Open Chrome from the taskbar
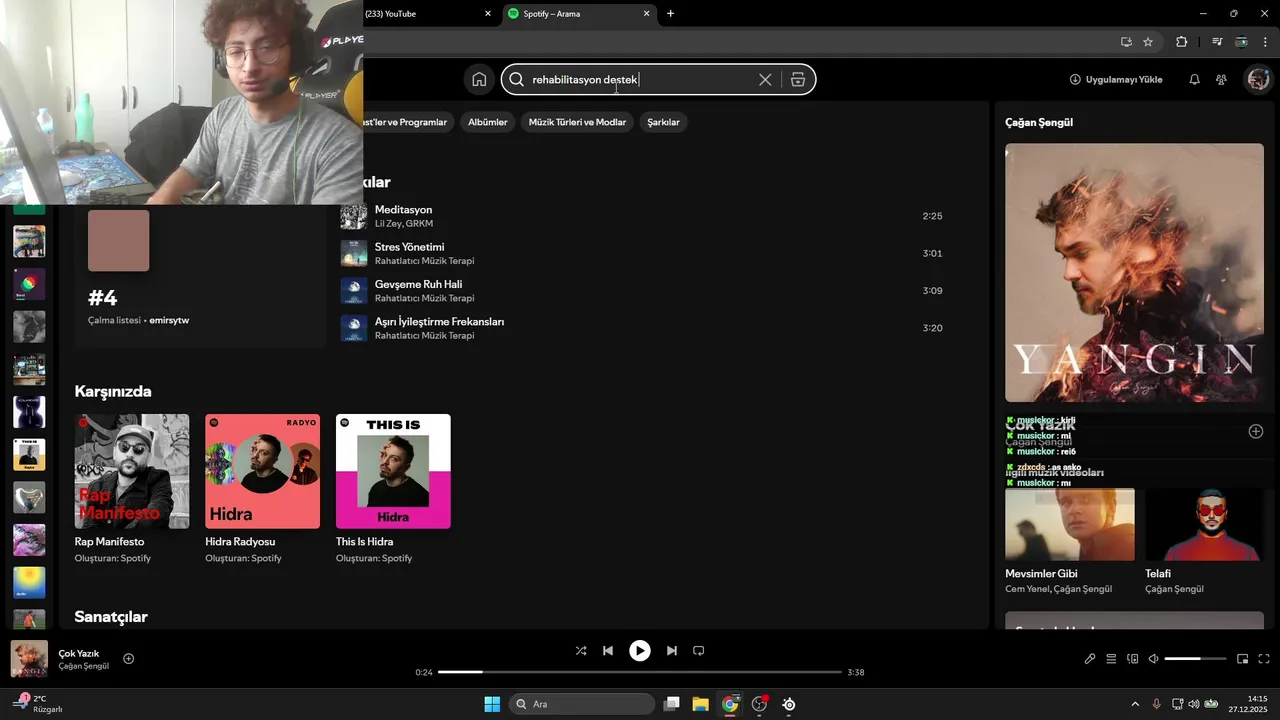 tap(730, 704)
